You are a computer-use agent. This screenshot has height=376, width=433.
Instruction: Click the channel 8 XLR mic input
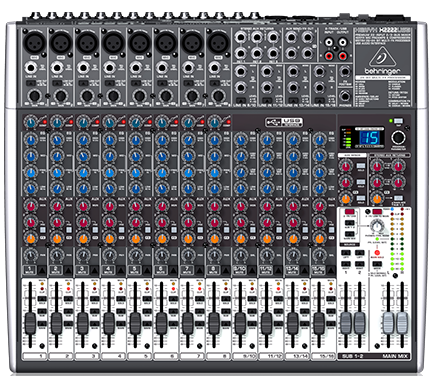[x=219, y=43]
